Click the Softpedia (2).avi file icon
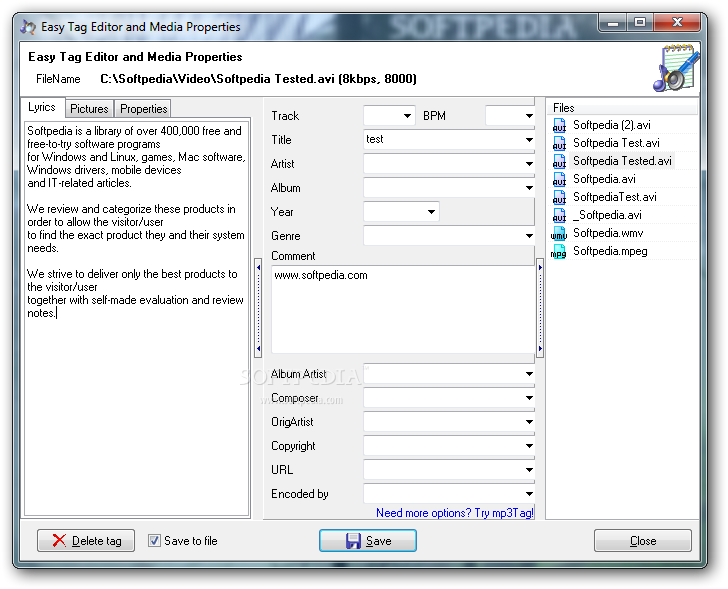Viewport: 728px width, 589px height. (x=559, y=125)
